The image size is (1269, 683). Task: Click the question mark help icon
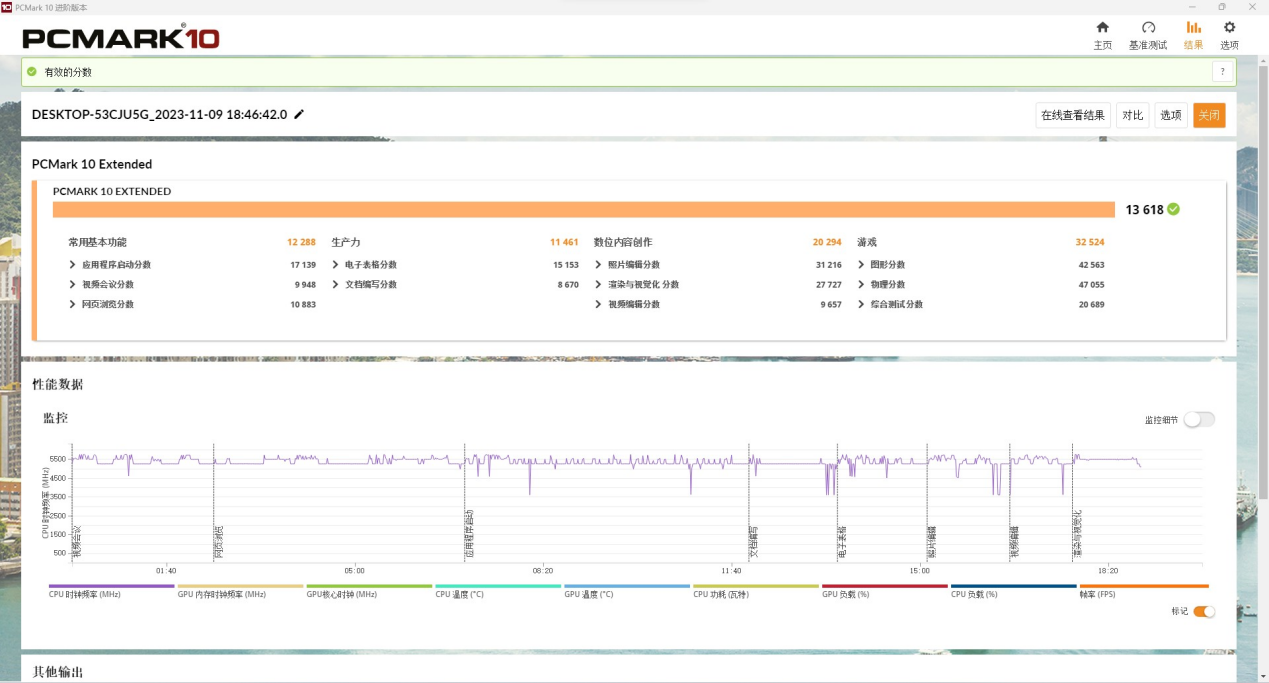coord(1222,72)
